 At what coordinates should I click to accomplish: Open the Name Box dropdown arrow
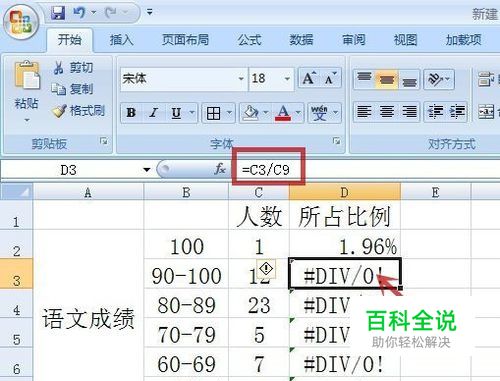coord(146,170)
